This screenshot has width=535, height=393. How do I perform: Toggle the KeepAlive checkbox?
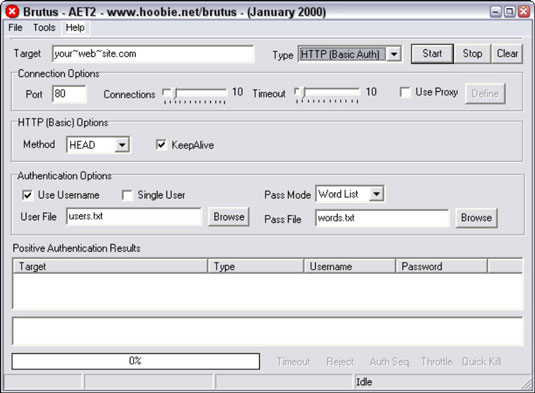pos(161,145)
